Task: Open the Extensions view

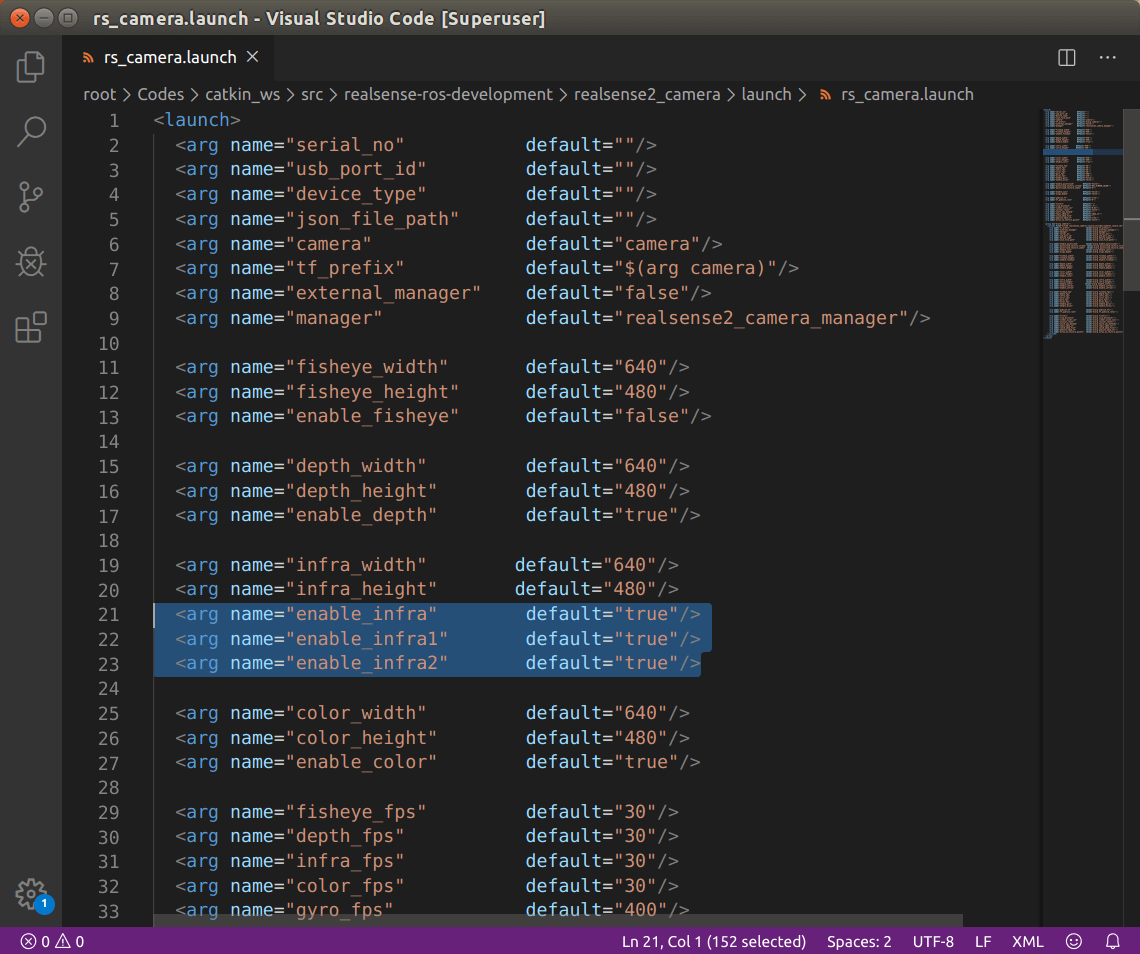Action: tap(31, 327)
